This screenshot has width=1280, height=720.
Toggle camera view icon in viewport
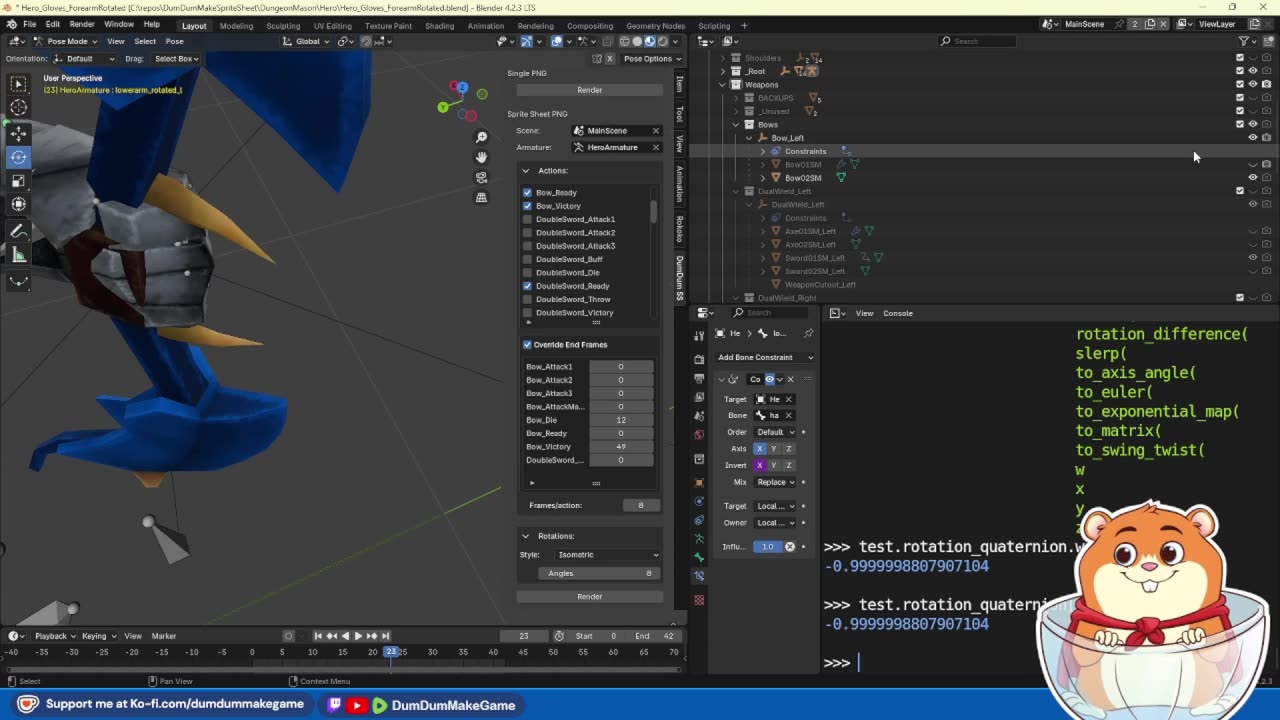(481, 177)
